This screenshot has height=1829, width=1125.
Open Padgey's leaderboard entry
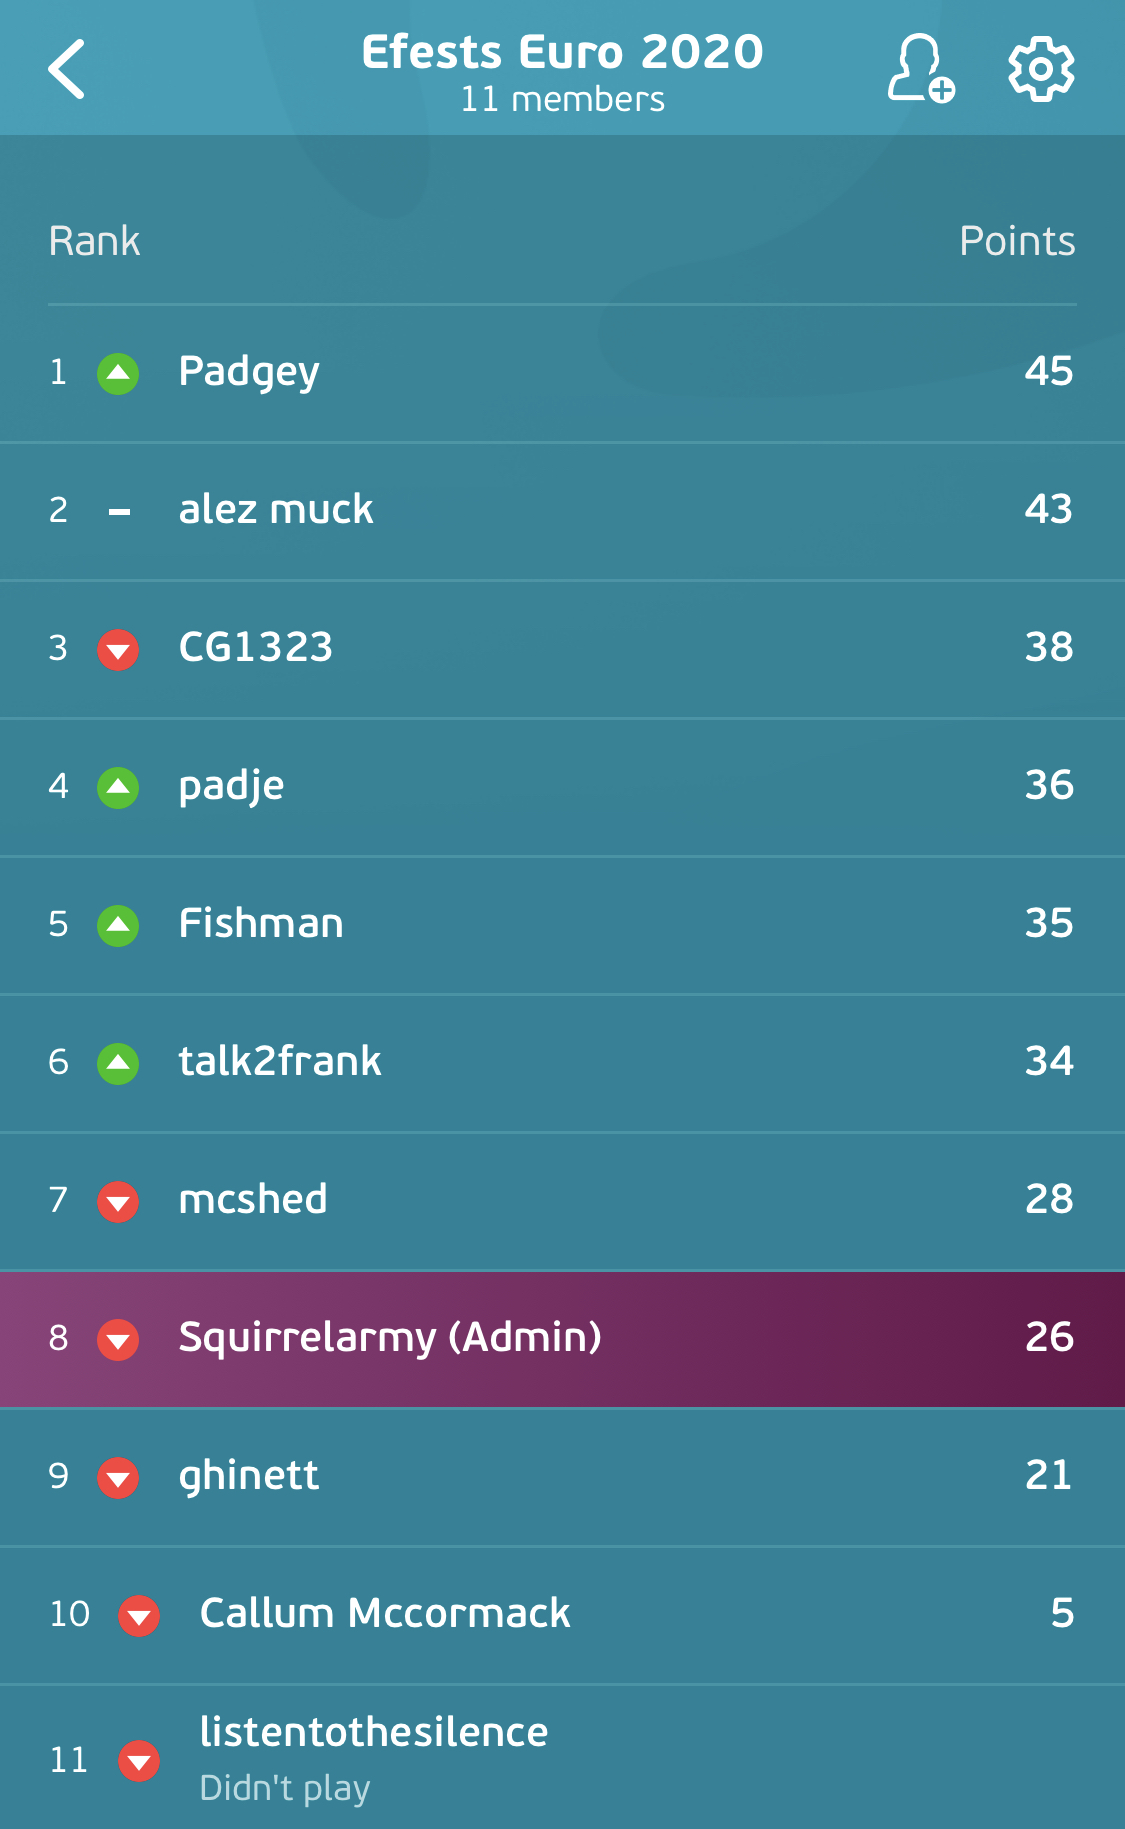coord(562,373)
